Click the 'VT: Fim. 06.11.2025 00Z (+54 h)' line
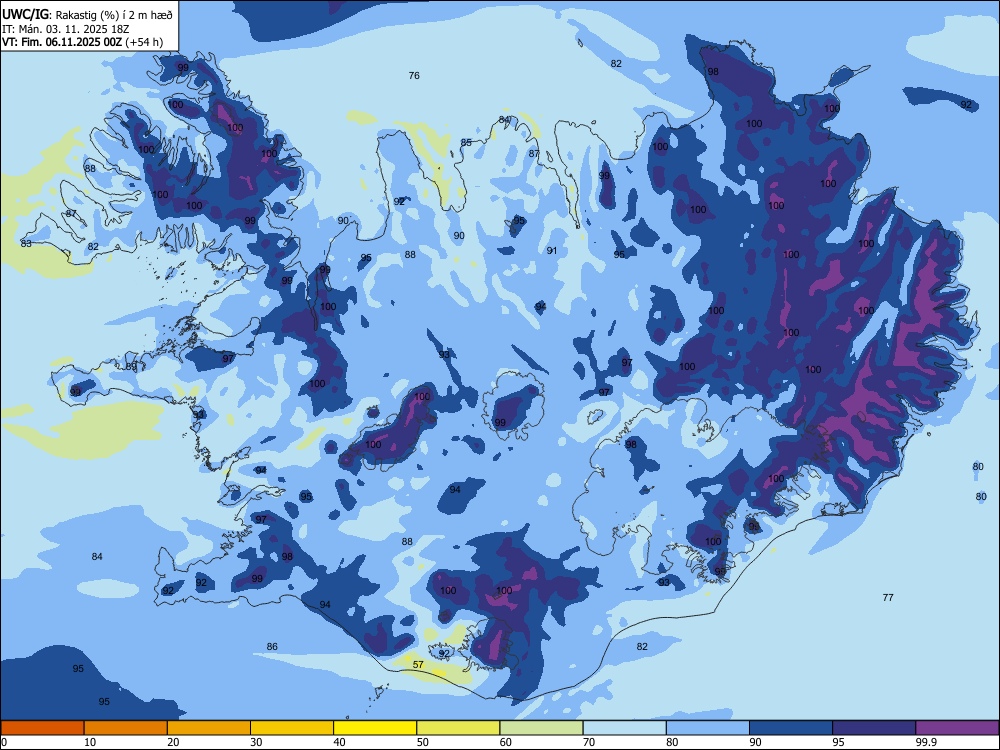The image size is (1000, 750). coord(82,42)
